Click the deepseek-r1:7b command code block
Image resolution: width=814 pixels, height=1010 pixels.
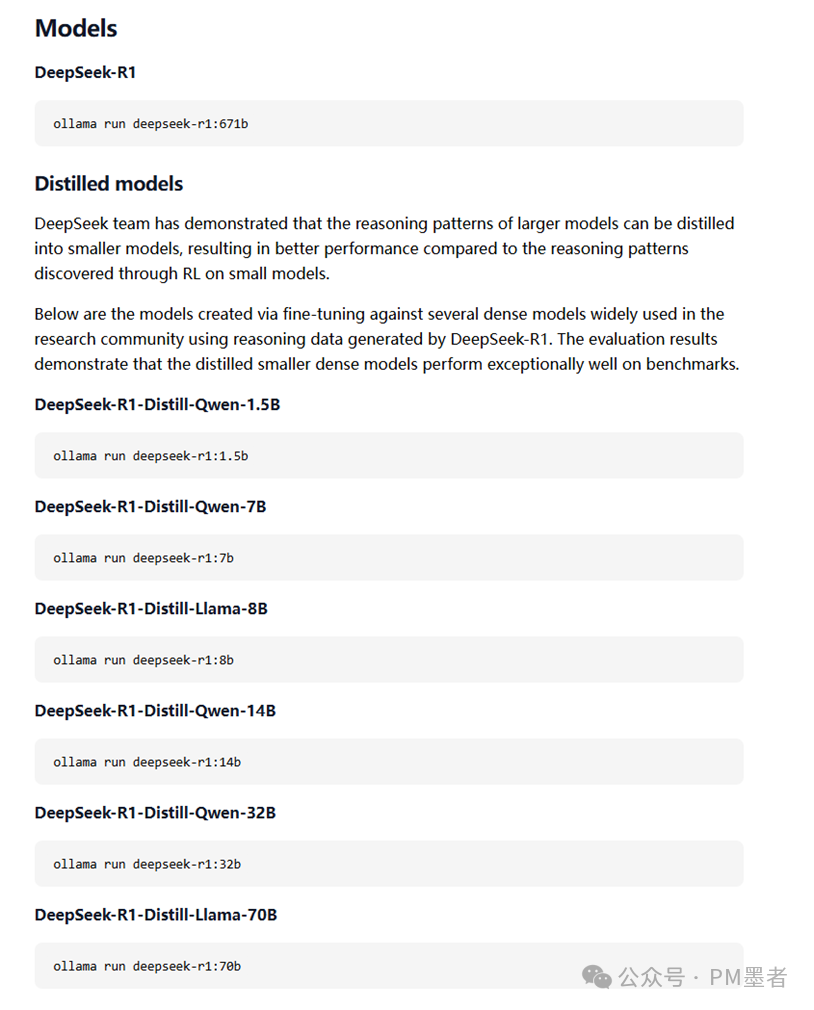pyautogui.click(x=388, y=557)
